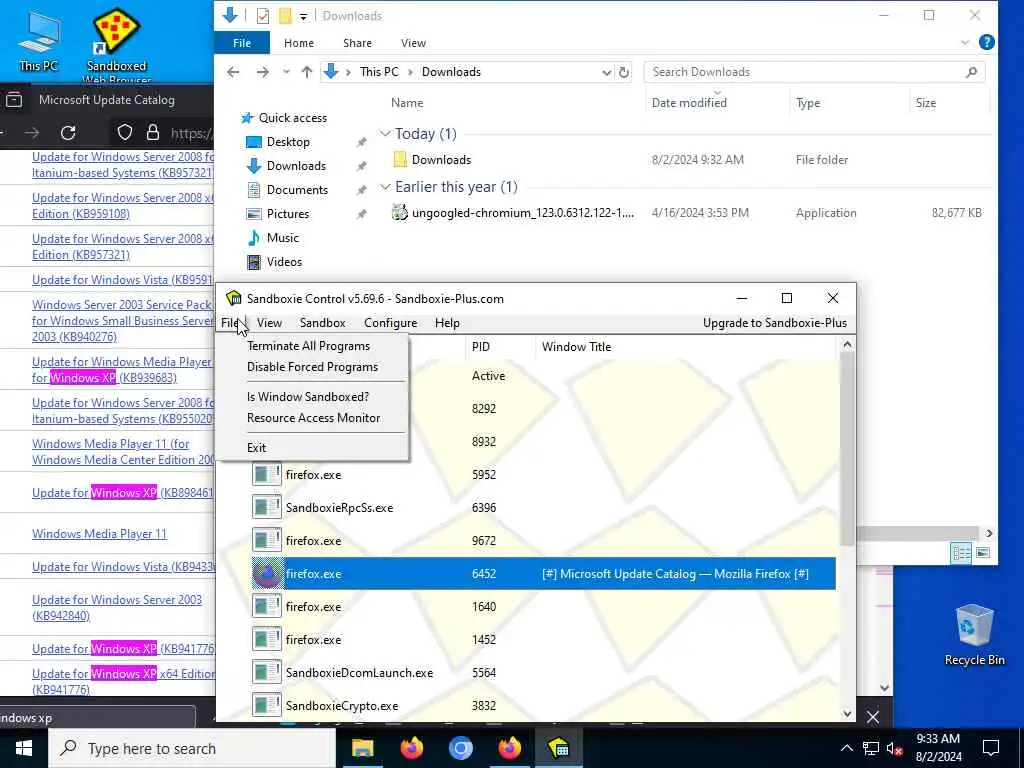Choose Exit from Sandboxie File menu
Screen dimensions: 1024x768
tap(256, 448)
